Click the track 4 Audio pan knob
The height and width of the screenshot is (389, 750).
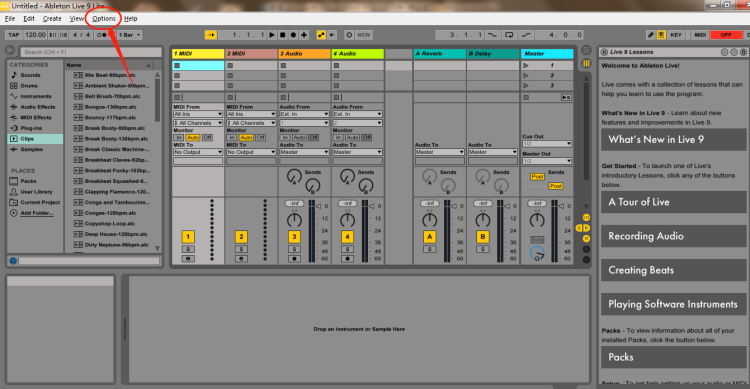tap(347, 220)
